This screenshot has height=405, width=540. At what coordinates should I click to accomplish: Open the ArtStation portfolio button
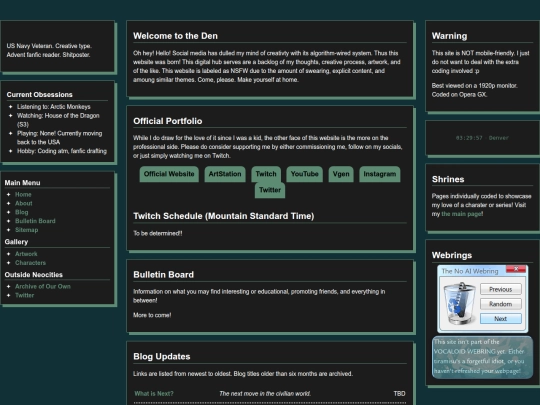[x=225, y=174]
